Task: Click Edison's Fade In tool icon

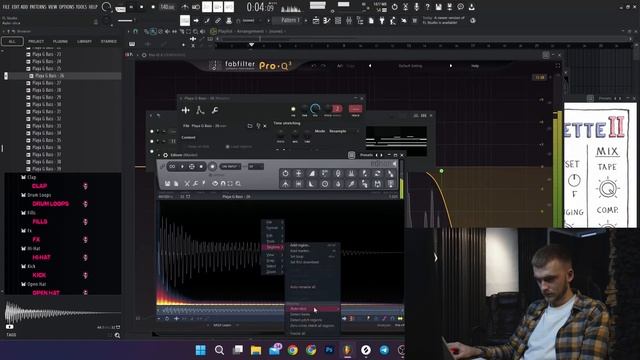Action: coord(312,173)
